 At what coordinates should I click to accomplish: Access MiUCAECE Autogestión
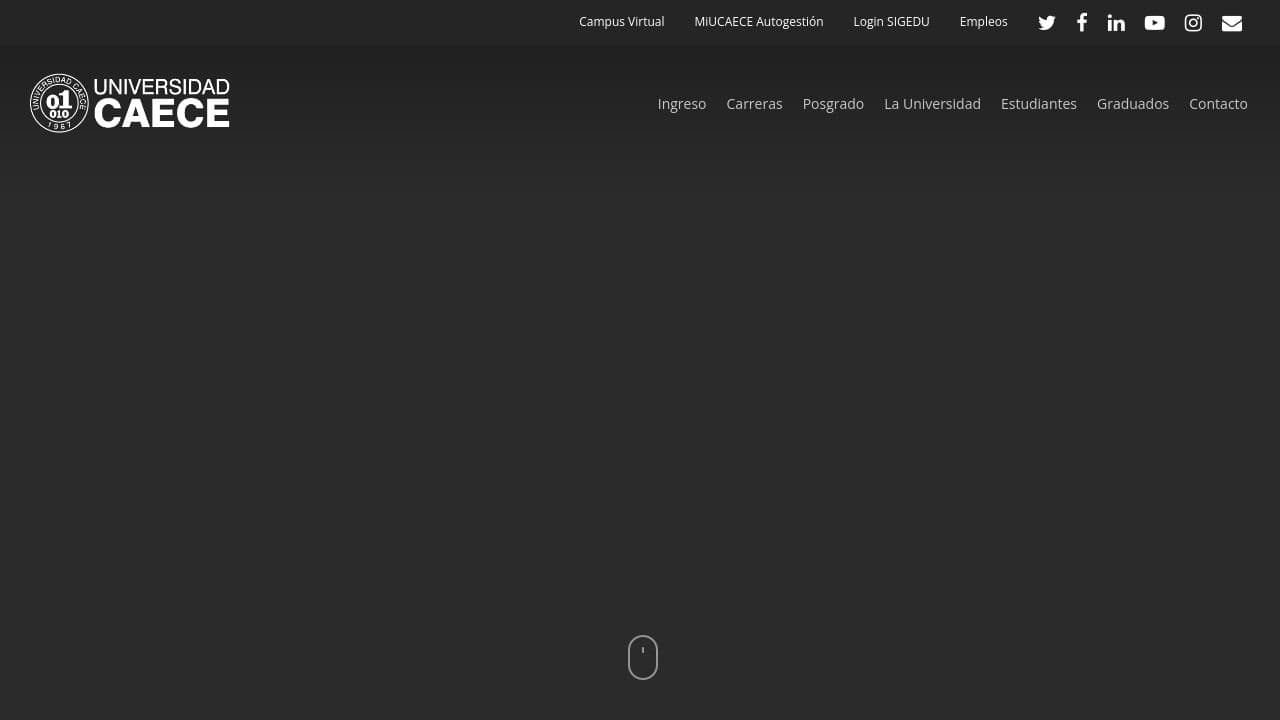tap(758, 21)
